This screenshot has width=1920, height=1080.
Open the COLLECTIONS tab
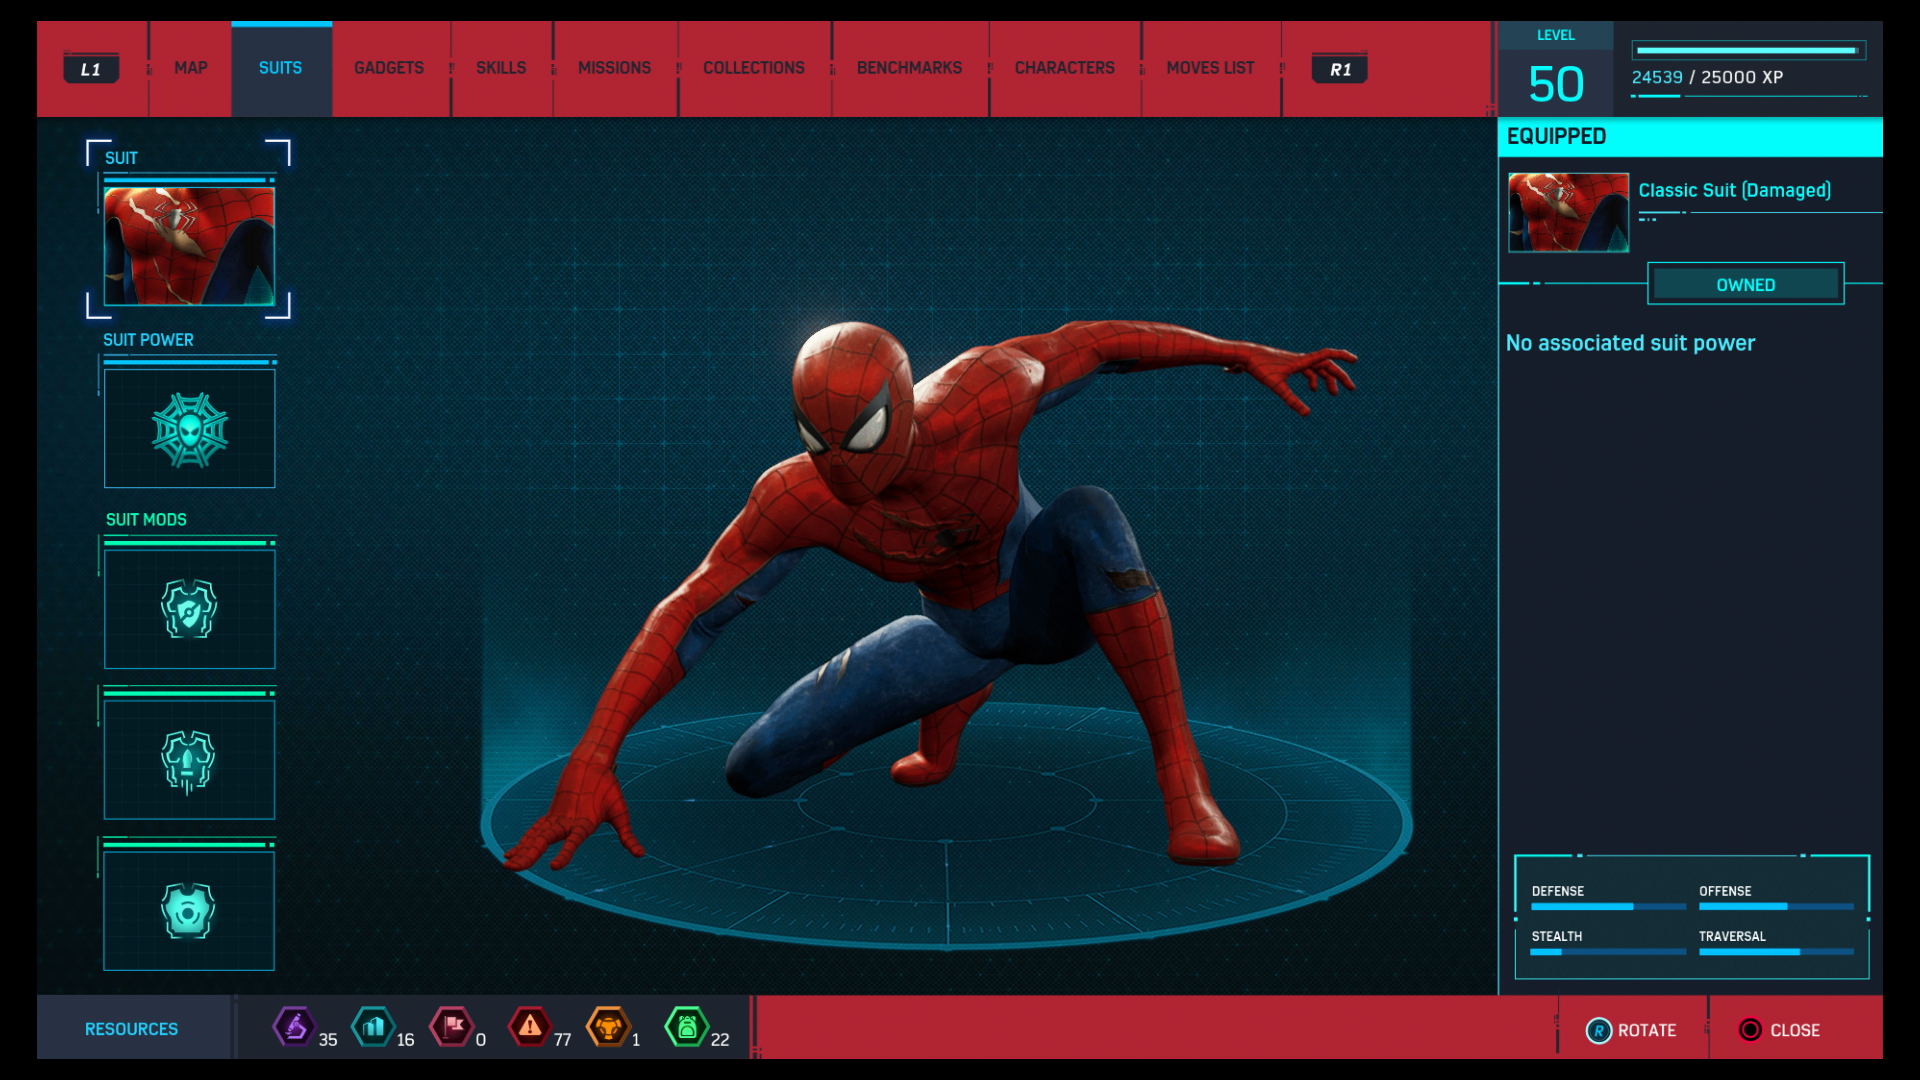754,67
